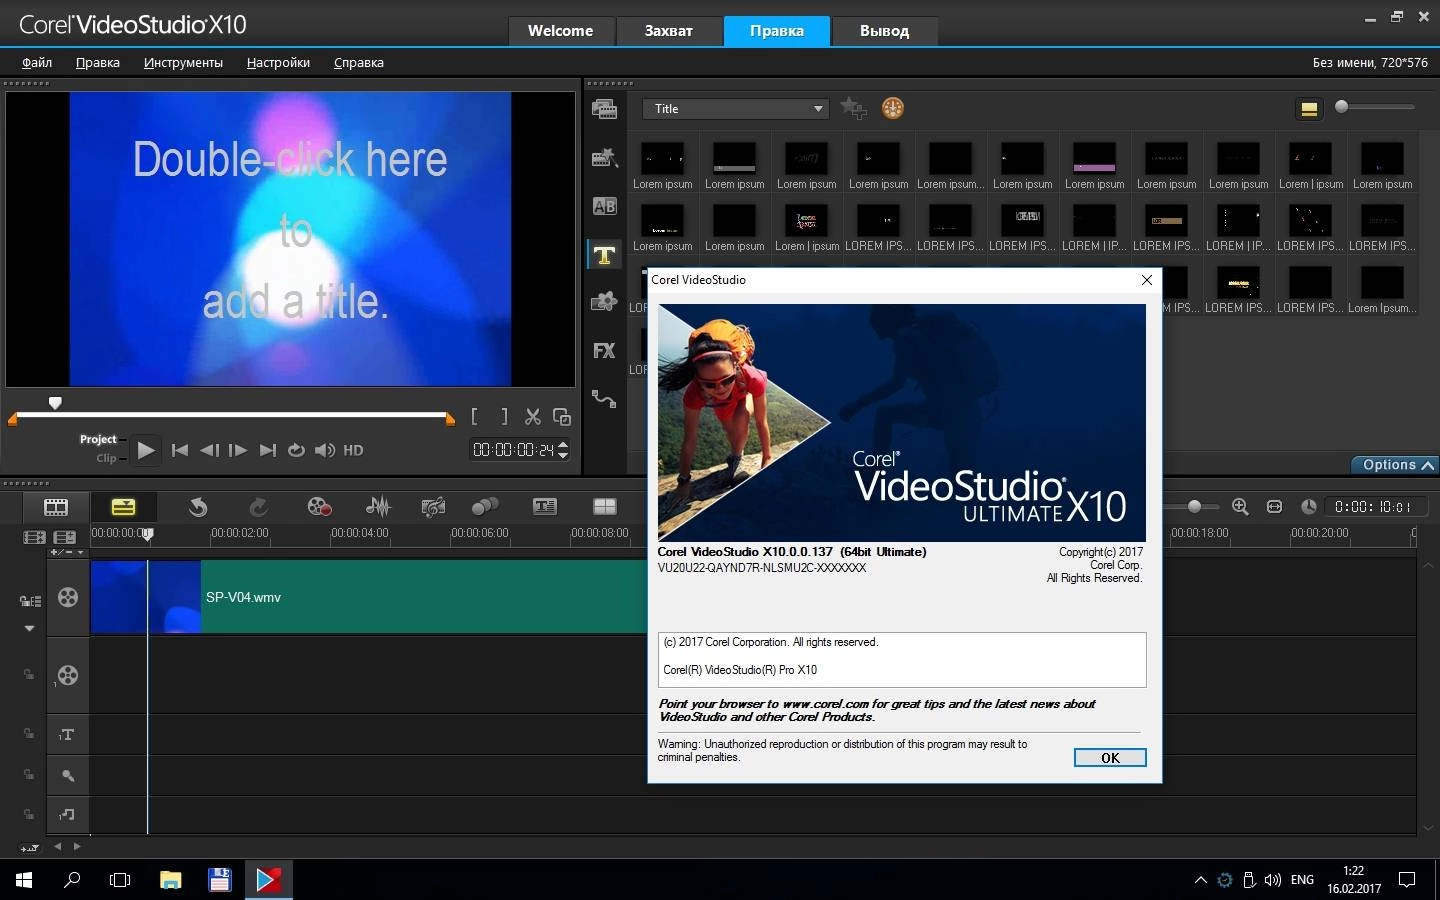Open the Настройки menu
Screen dimensions: 1440x900
pyautogui.click(x=278, y=62)
